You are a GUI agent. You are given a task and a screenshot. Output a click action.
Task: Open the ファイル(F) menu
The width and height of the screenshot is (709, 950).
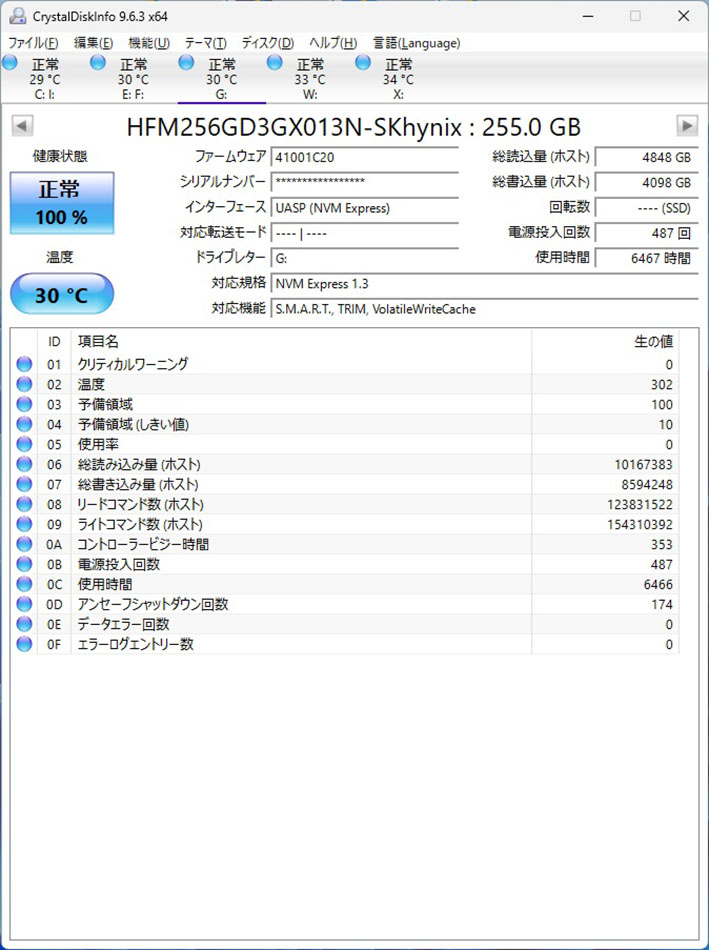33,43
